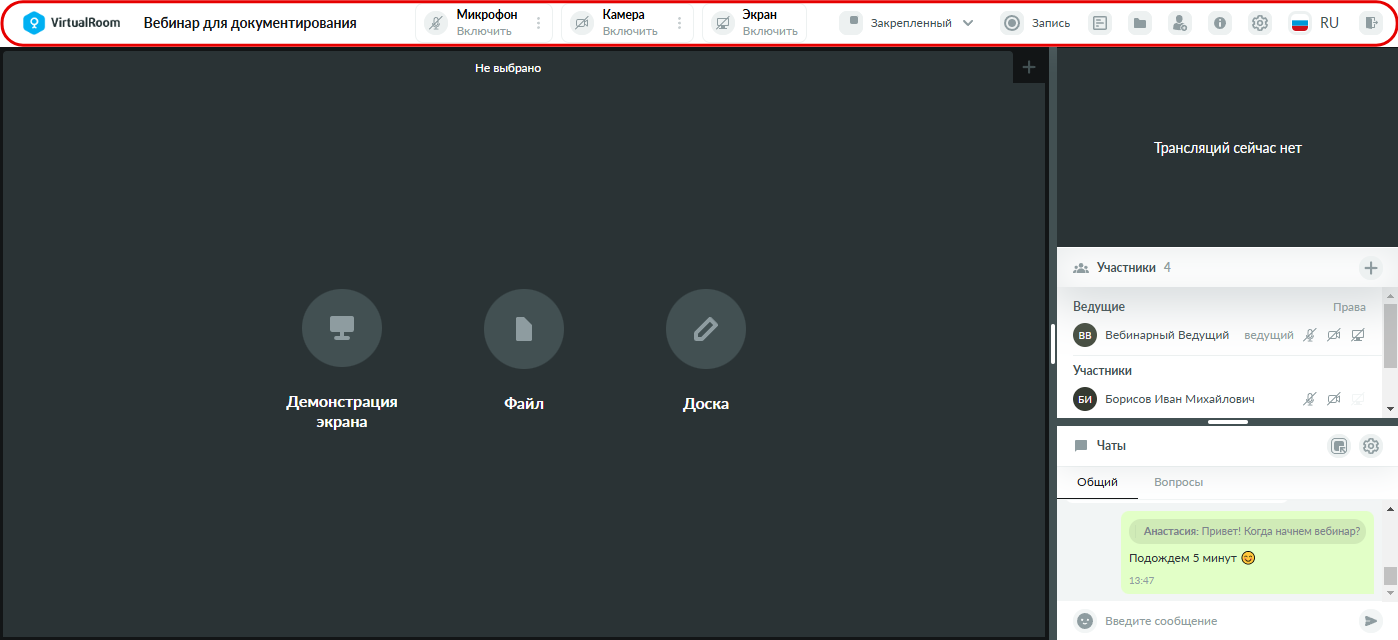Toggle camera for Вебинарный Ведущий
The image size is (1398, 640).
[x=1334, y=336]
